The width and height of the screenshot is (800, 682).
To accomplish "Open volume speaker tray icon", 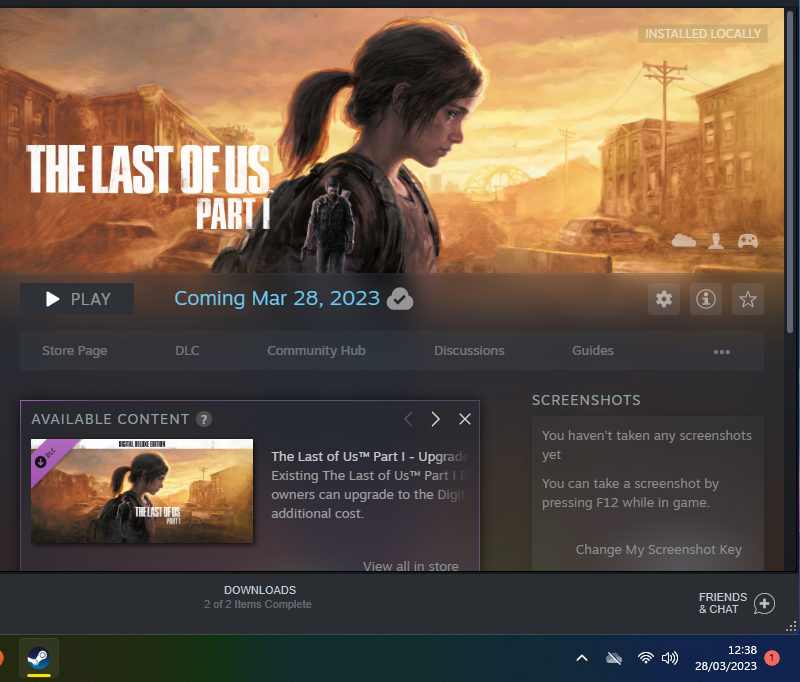I will pos(669,658).
